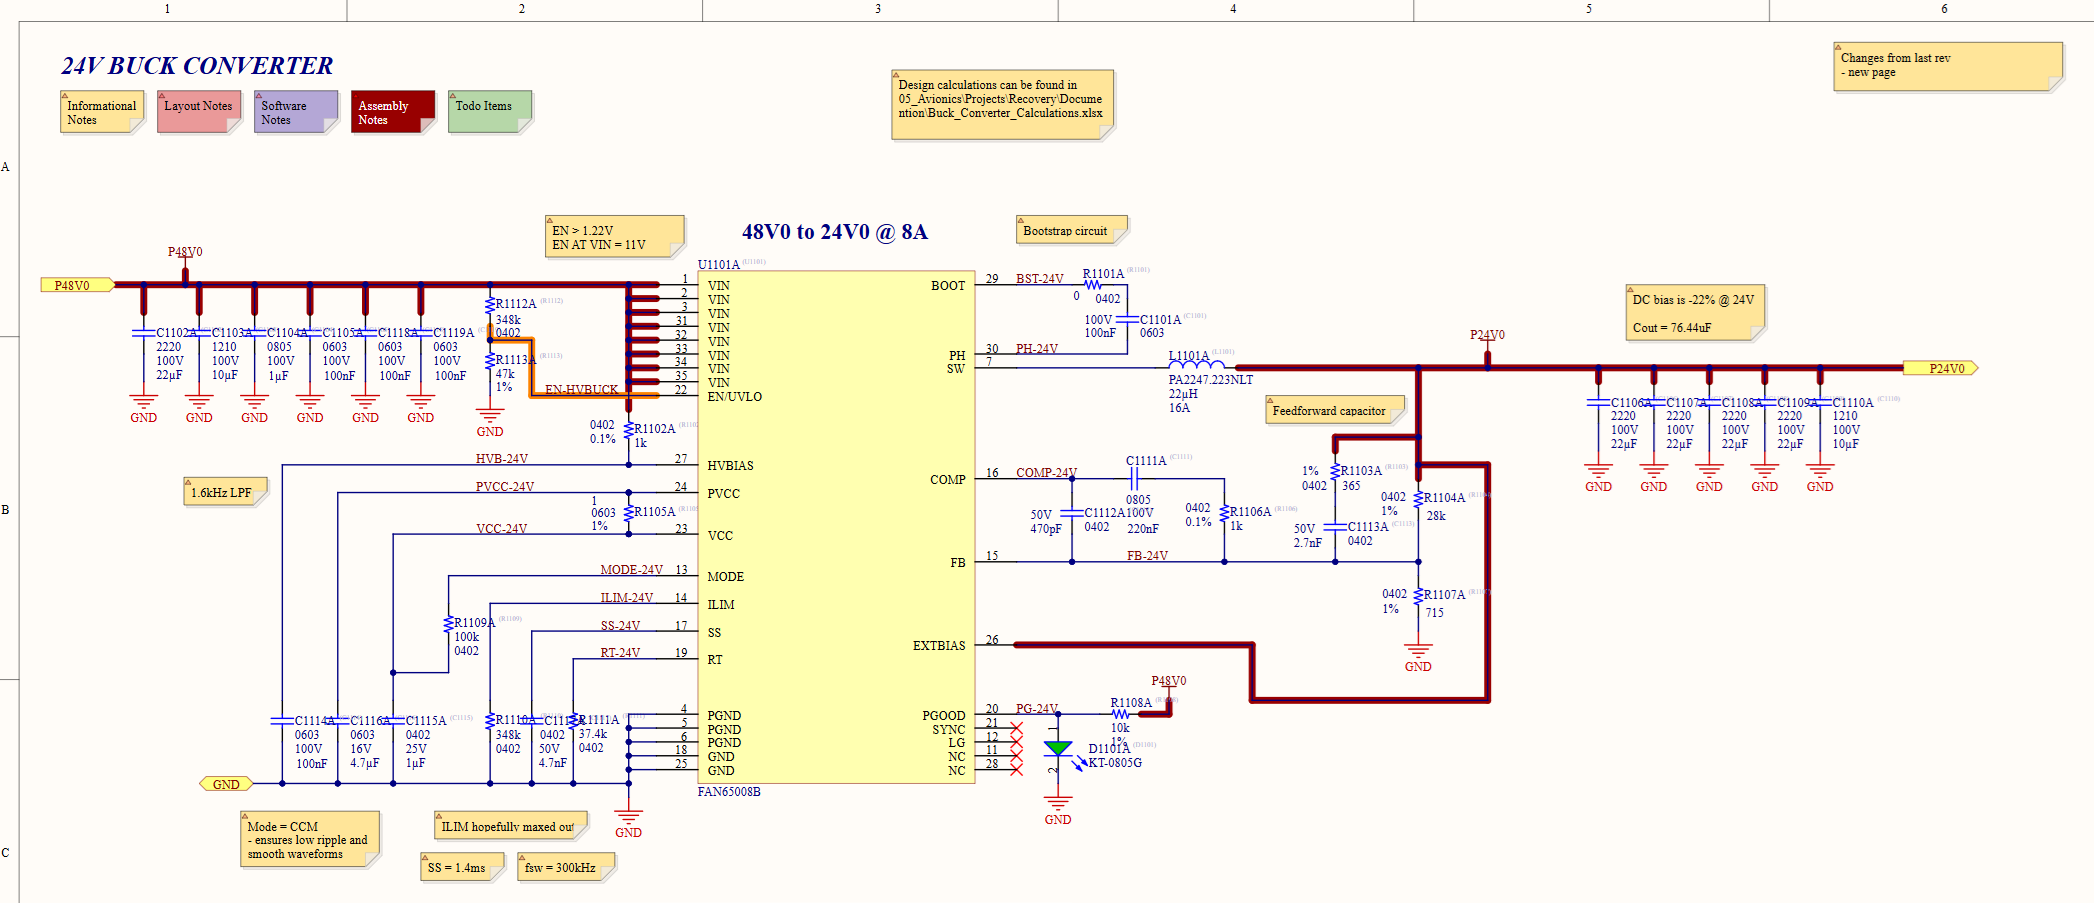Select the green Todo Items box
2094x903 pixels.
tap(490, 112)
